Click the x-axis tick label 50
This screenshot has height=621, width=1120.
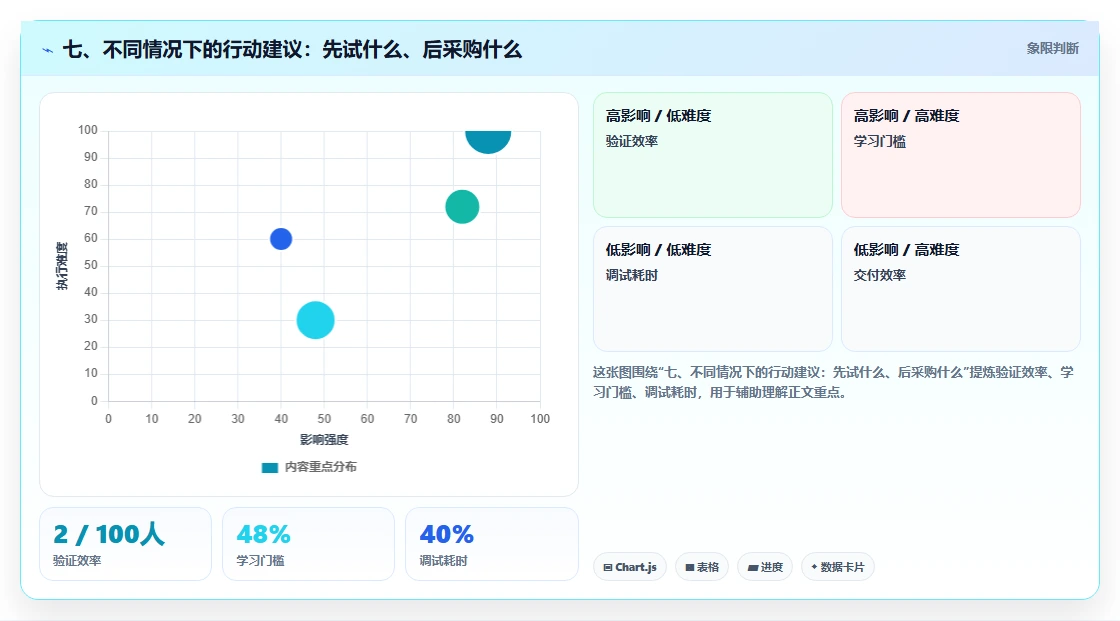point(324,419)
